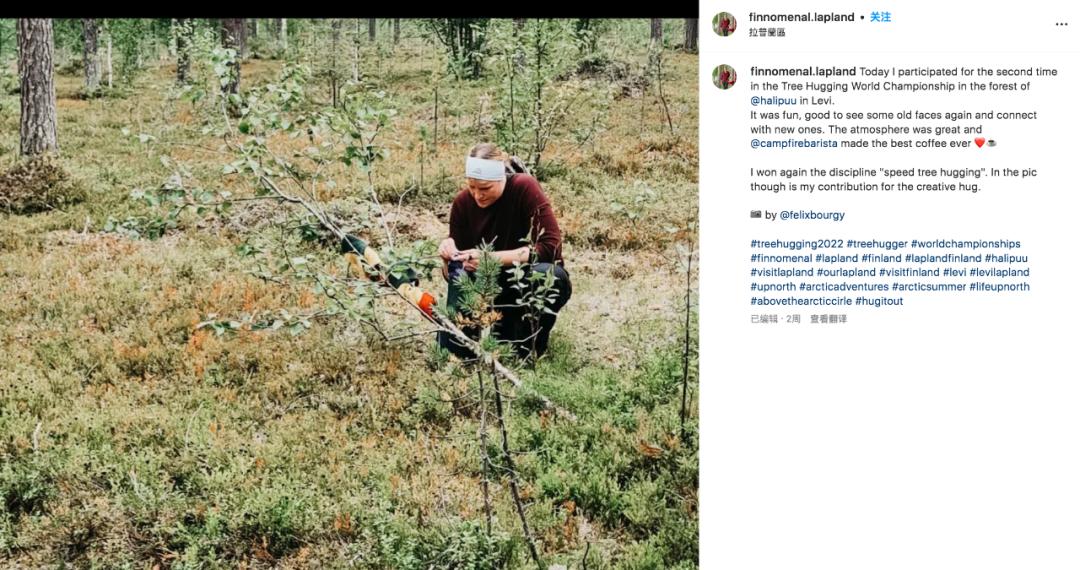Click 查看翻译 to view translation
The width and height of the screenshot is (1080, 570).
829,319
